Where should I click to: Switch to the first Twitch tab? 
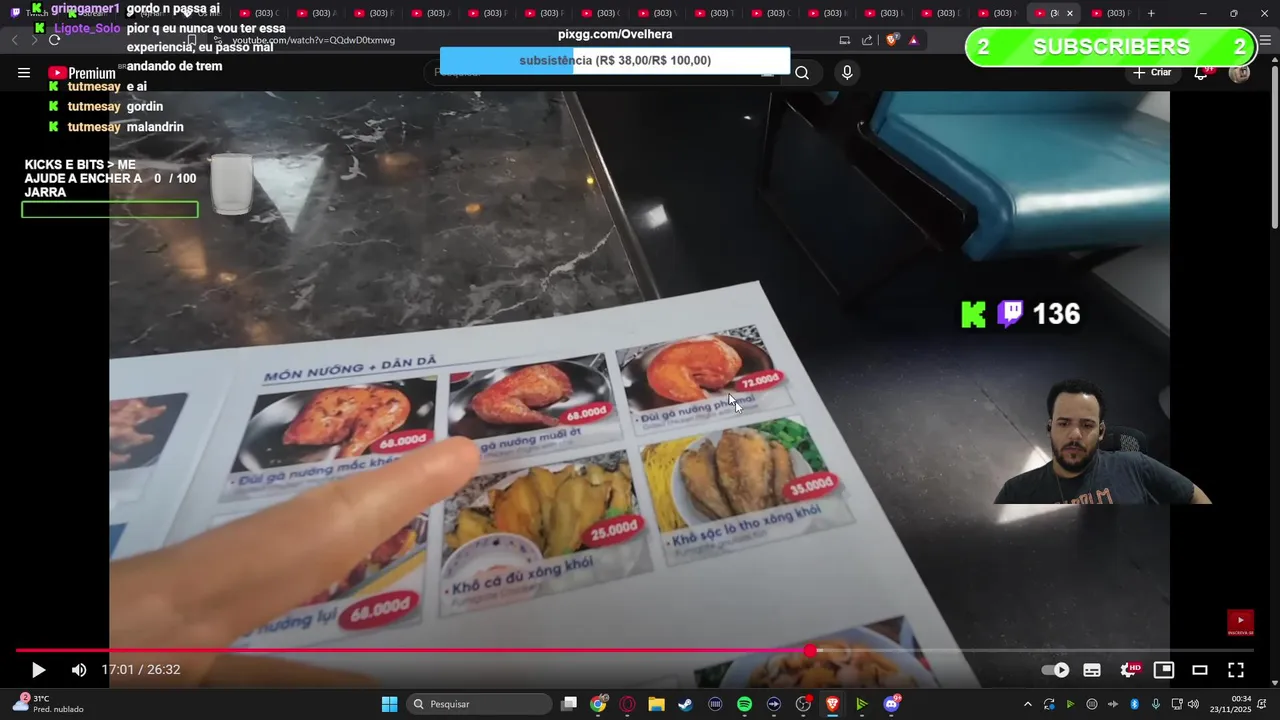pyautogui.click(x=28, y=13)
